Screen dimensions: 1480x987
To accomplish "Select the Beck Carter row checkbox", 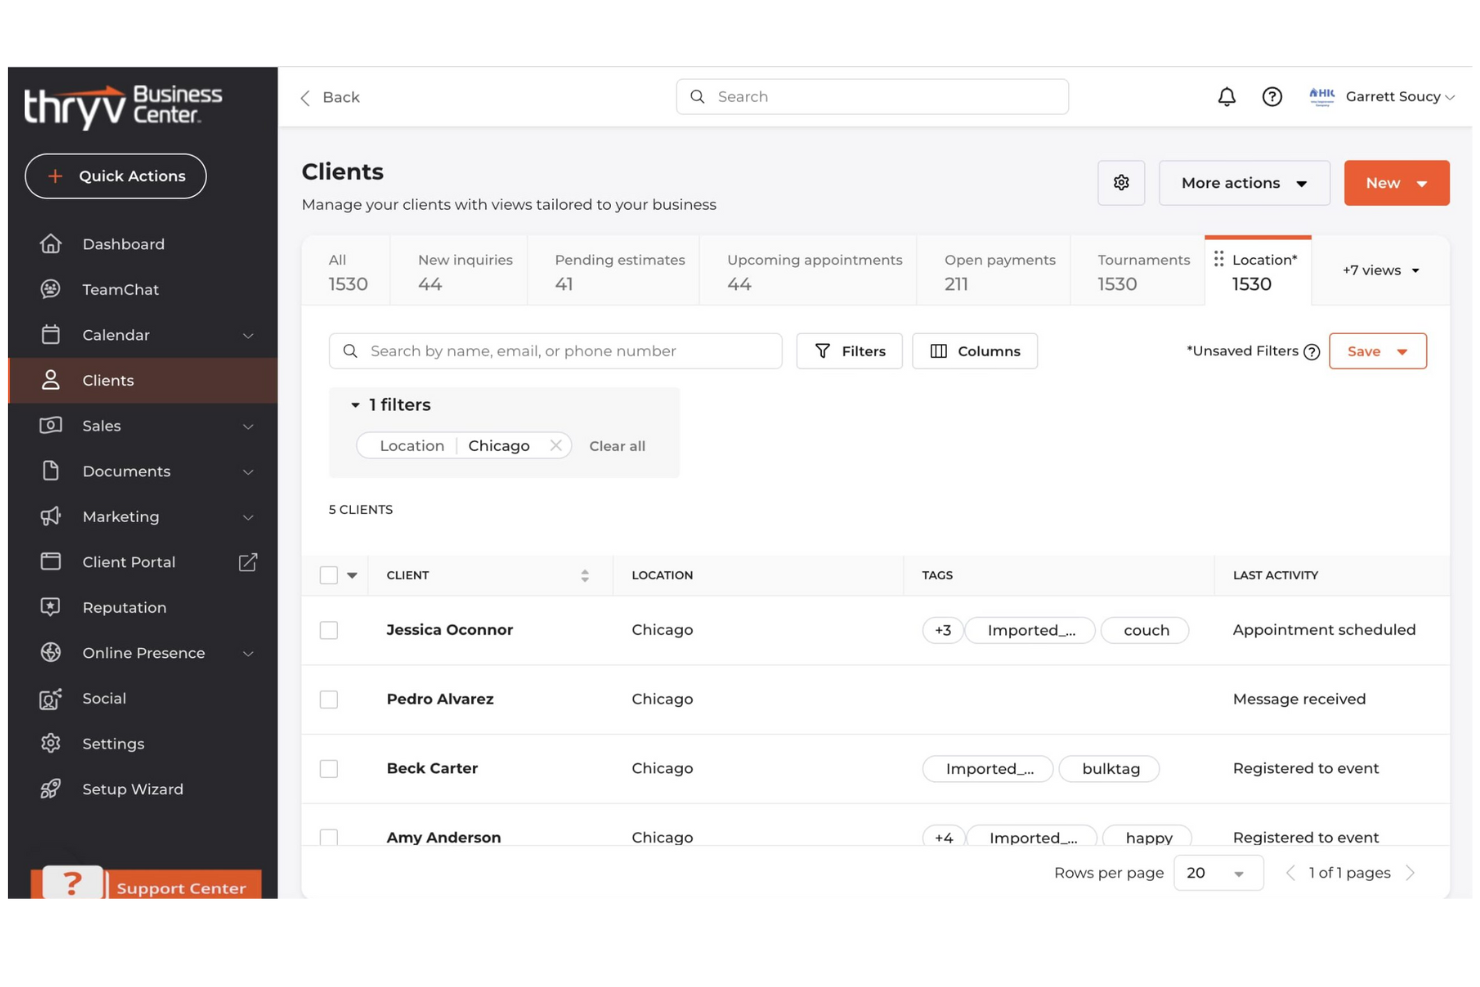I will 328,768.
